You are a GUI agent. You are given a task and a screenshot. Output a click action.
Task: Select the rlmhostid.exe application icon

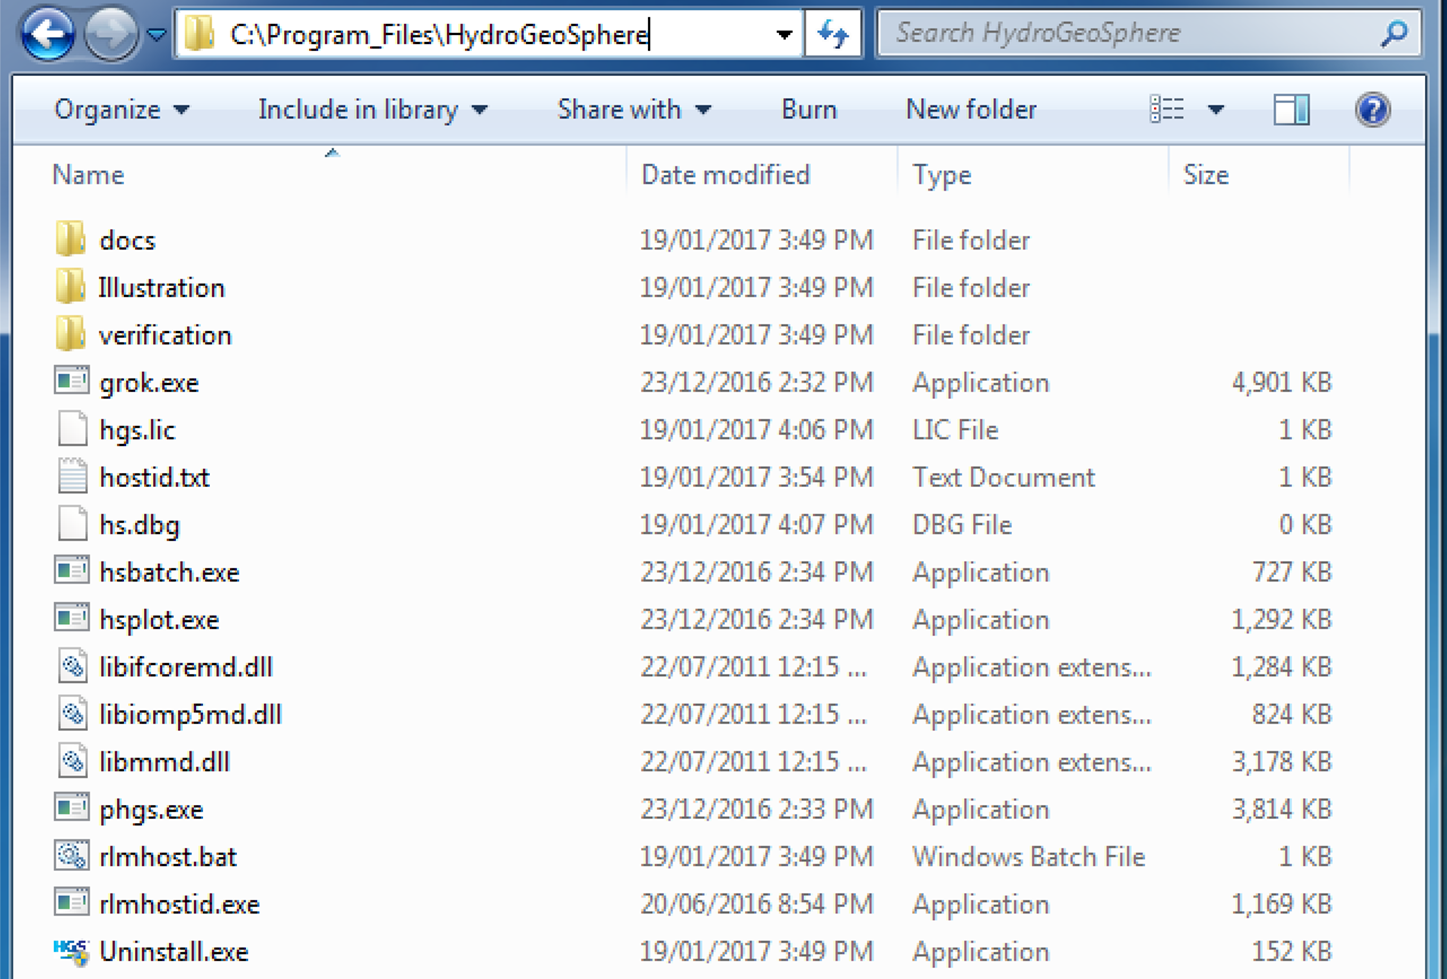pos(71,903)
